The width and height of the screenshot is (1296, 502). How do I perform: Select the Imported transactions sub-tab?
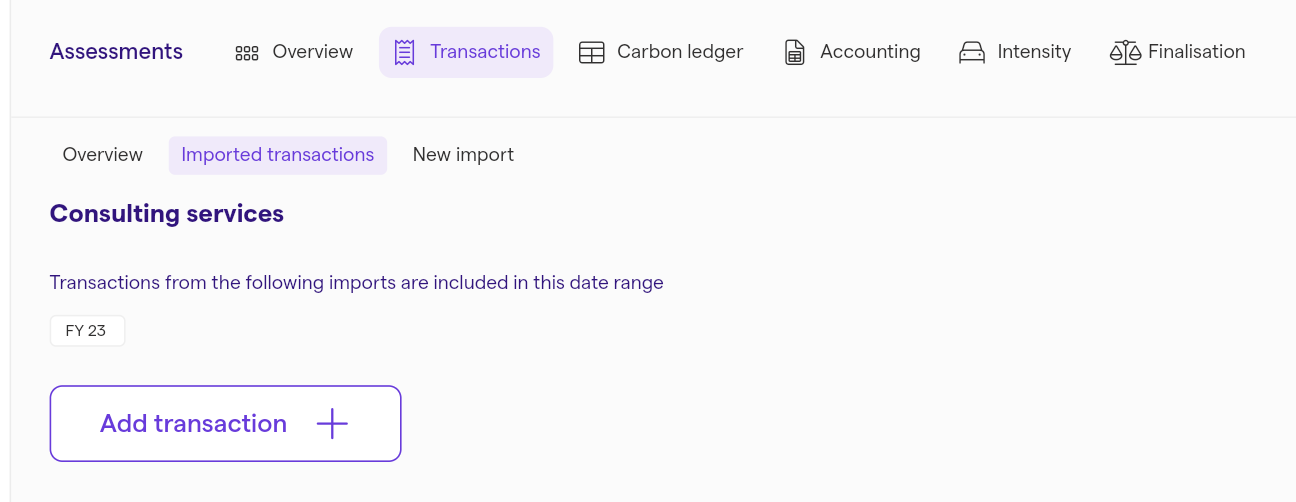coord(278,155)
